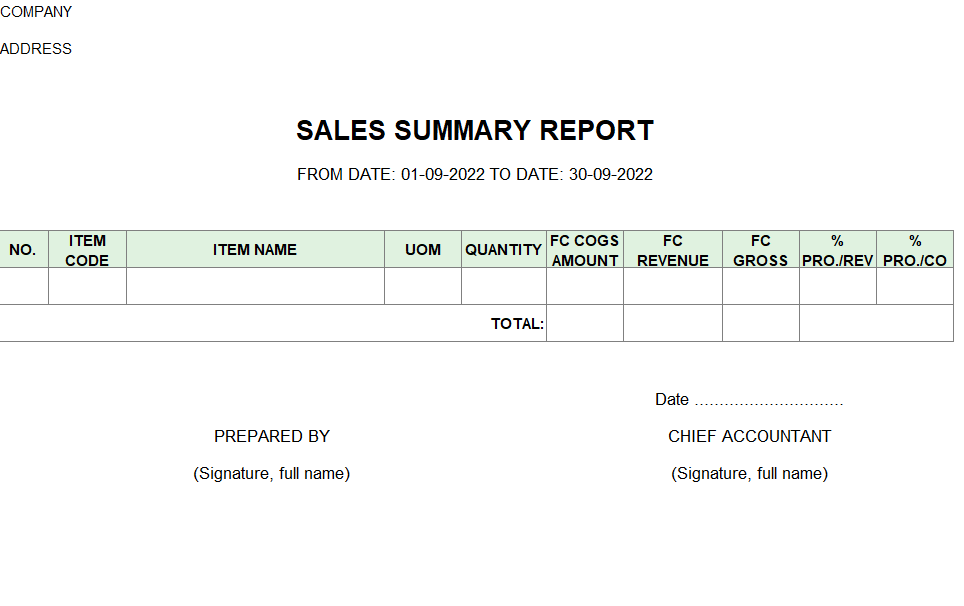Select the FROM DATE range line

pos(475,175)
